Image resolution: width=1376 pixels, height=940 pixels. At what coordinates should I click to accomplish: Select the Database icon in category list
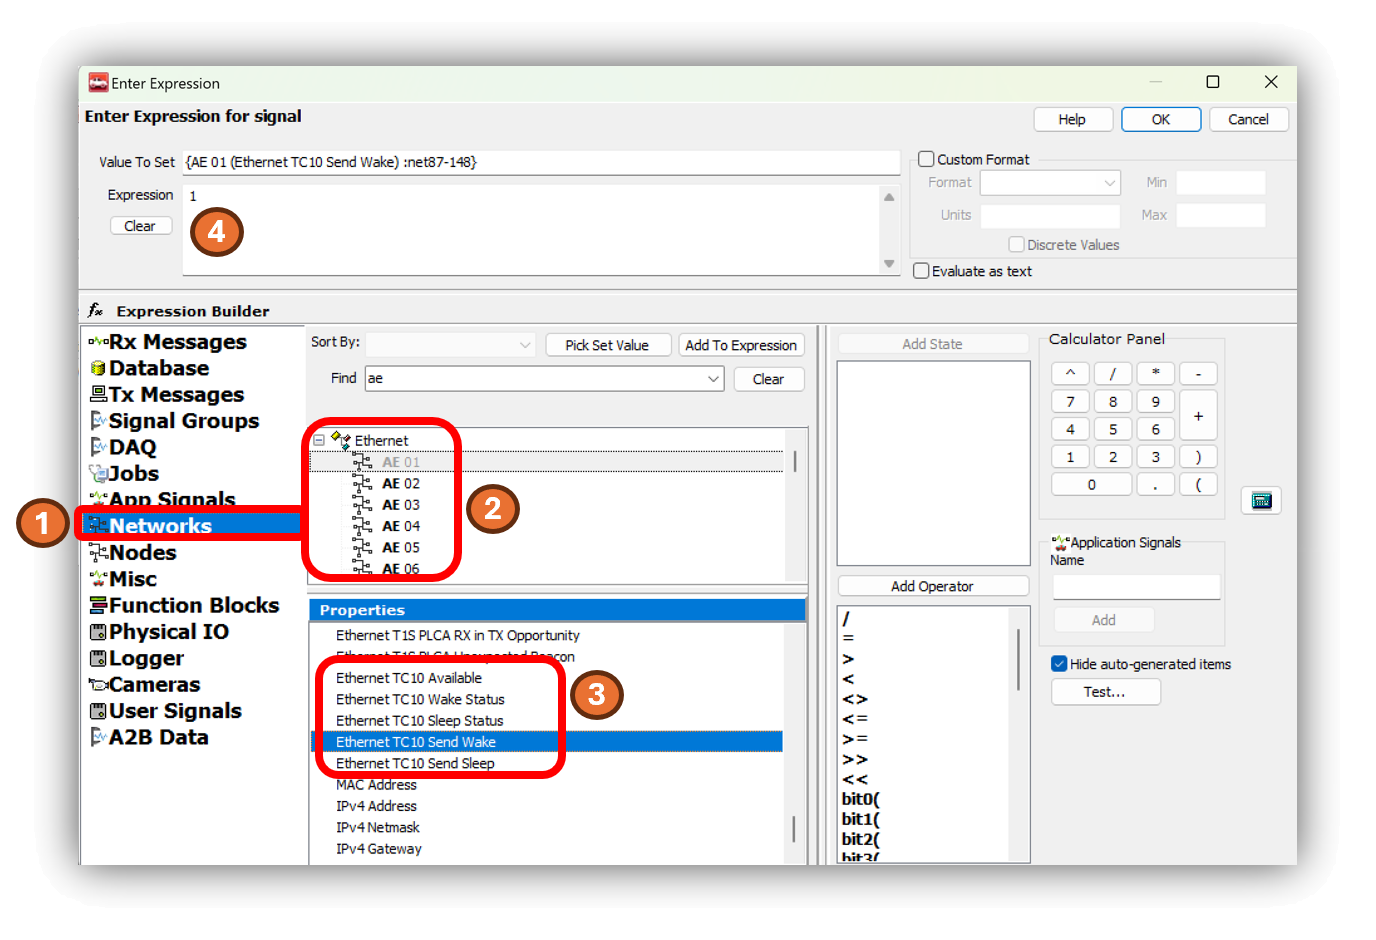(x=98, y=369)
